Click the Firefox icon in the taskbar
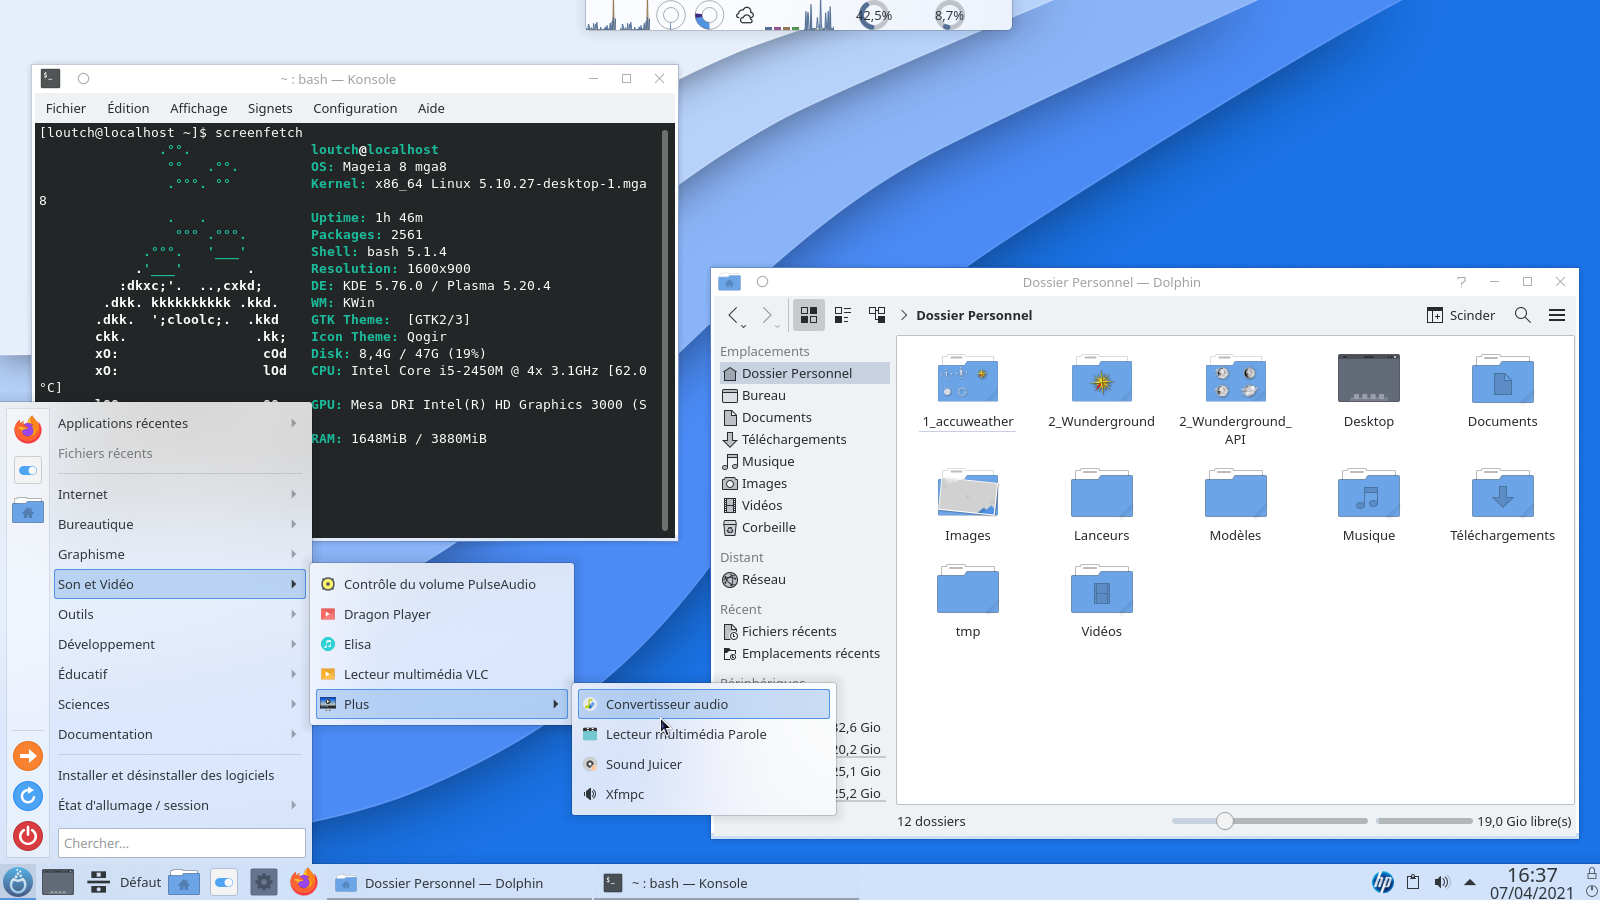The width and height of the screenshot is (1600, 900). click(x=304, y=882)
